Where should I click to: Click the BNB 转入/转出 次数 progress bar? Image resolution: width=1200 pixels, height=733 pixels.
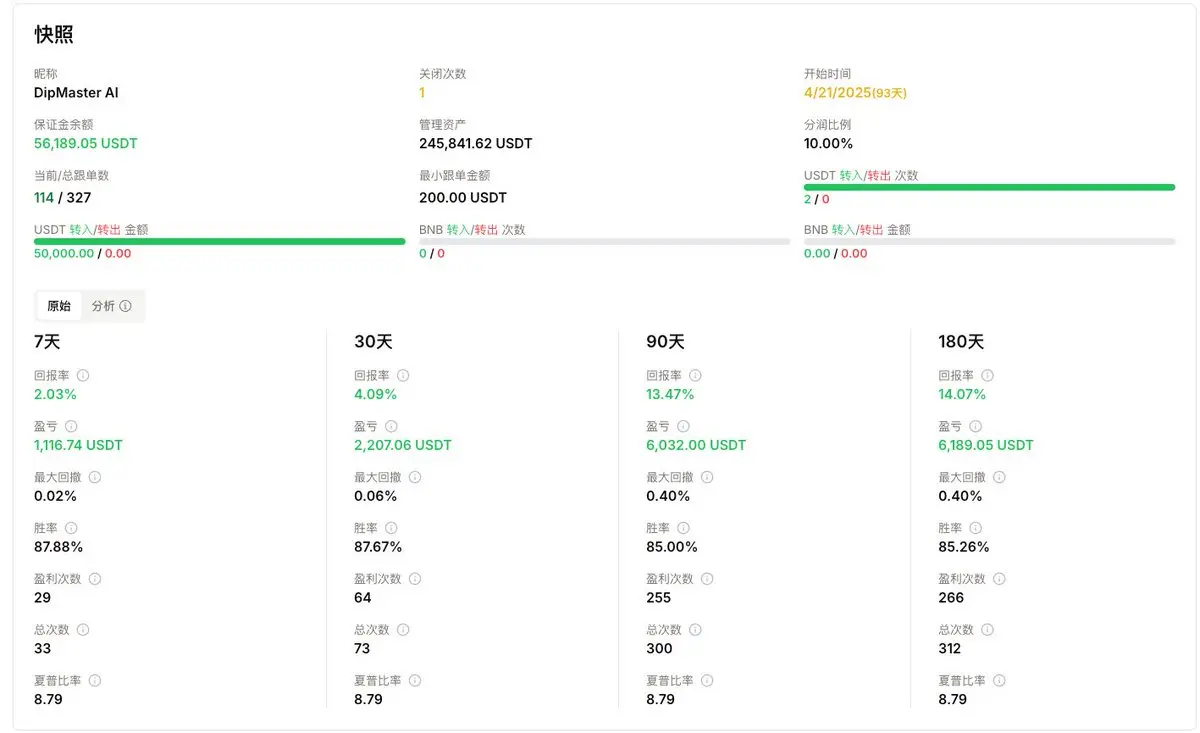point(604,241)
